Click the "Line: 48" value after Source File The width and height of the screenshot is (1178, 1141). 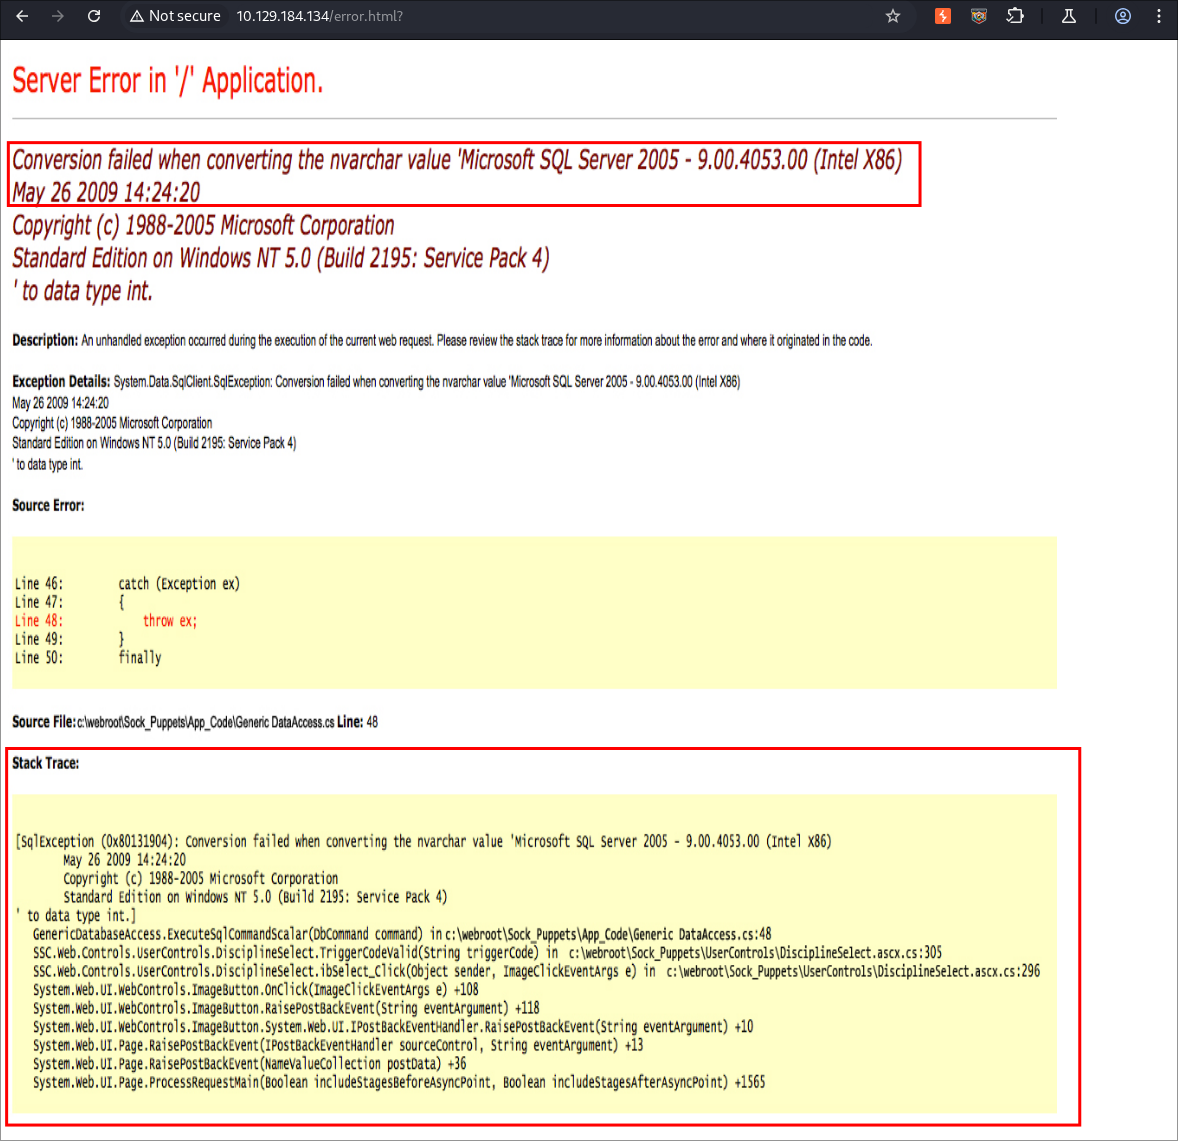coord(358,722)
